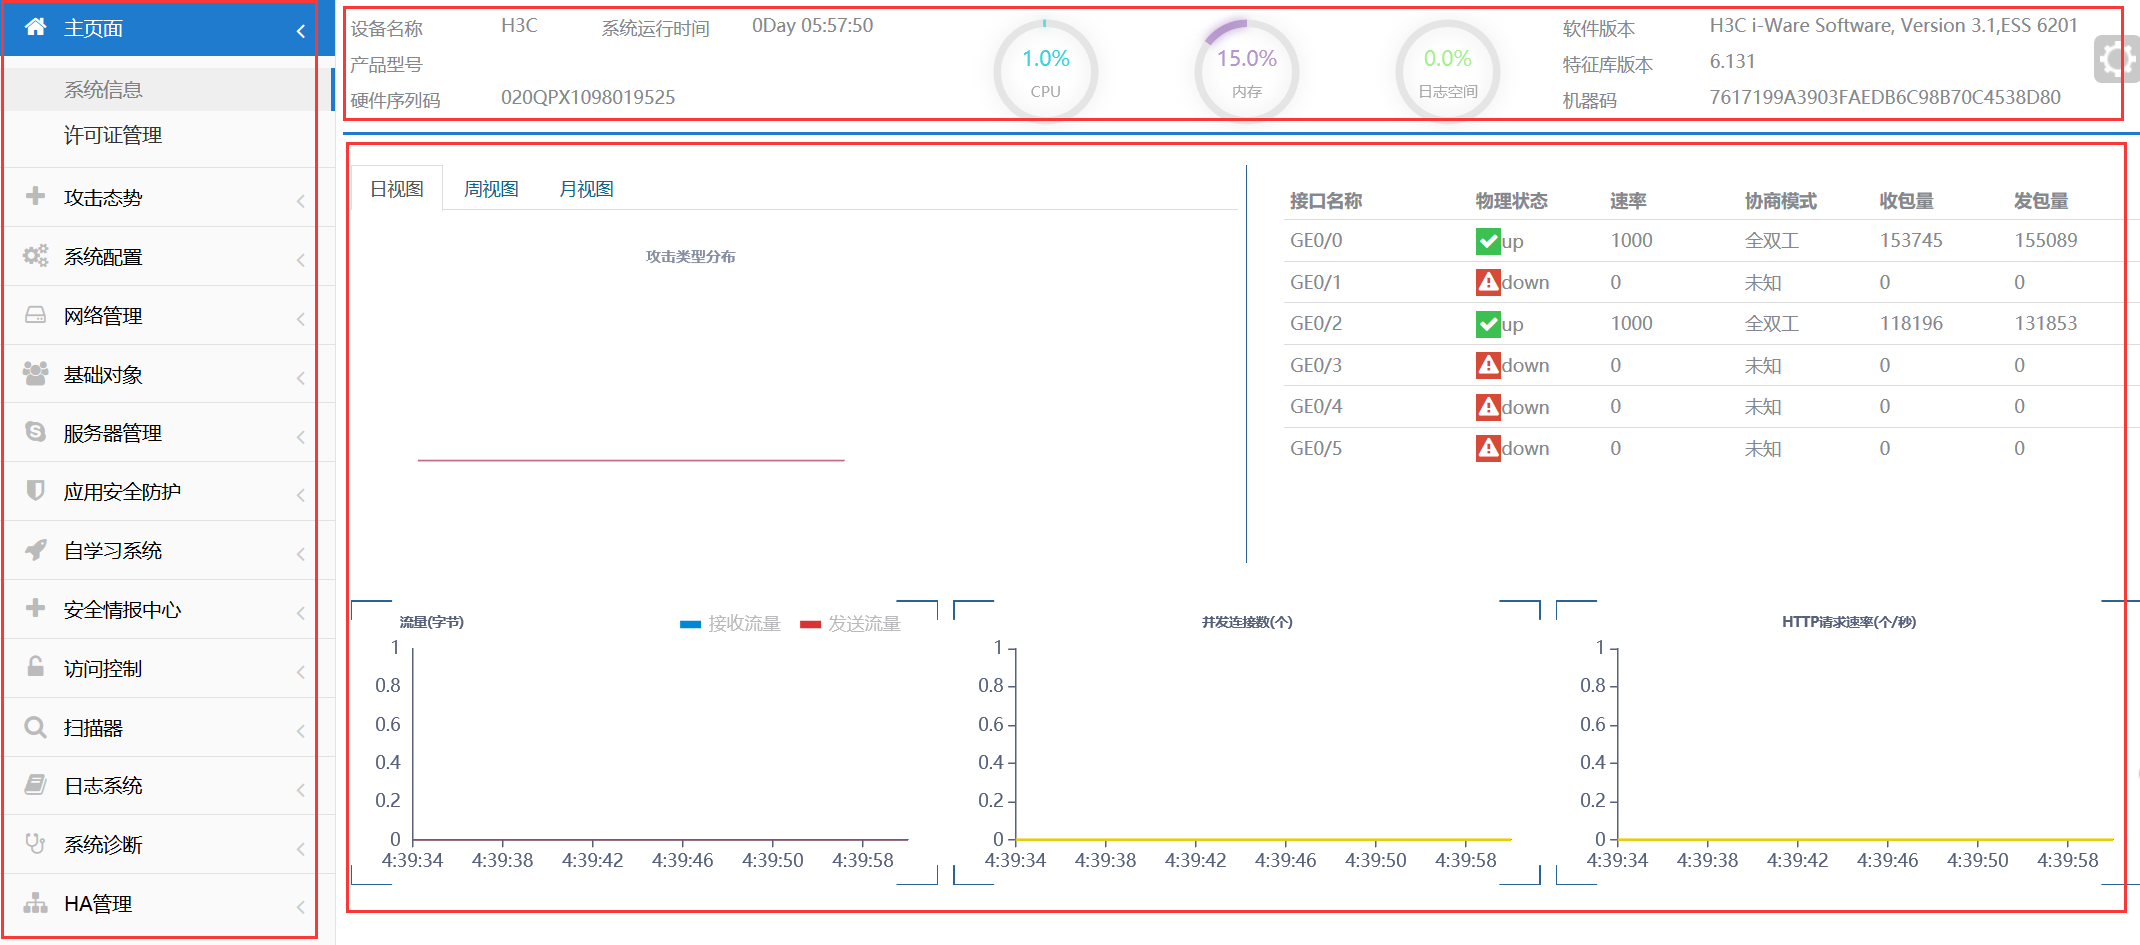The width and height of the screenshot is (2140, 945).
Task: Click the 接口名称 column header
Action: pos(1326,201)
